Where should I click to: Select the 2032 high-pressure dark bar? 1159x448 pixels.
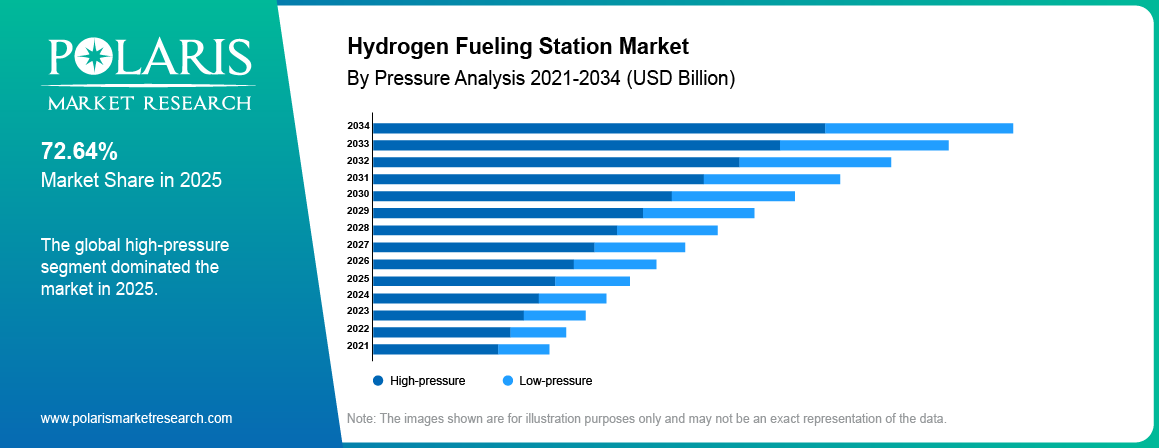557,162
